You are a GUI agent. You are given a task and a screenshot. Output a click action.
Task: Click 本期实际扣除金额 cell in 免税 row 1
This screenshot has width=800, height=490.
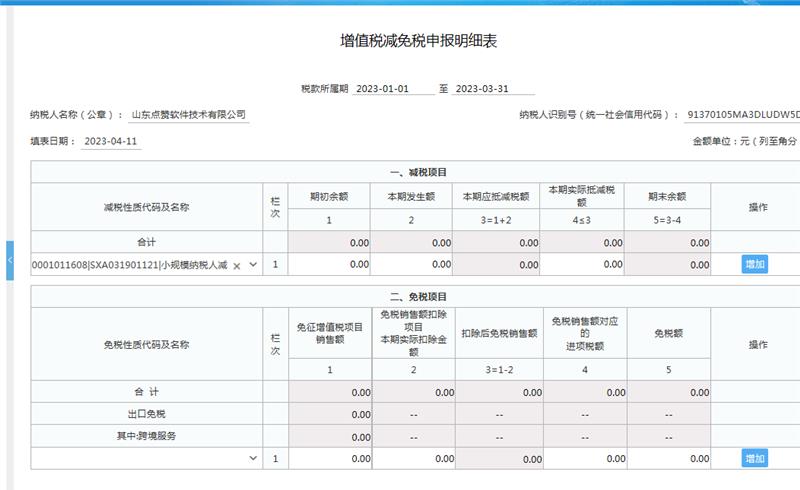tap(411, 458)
